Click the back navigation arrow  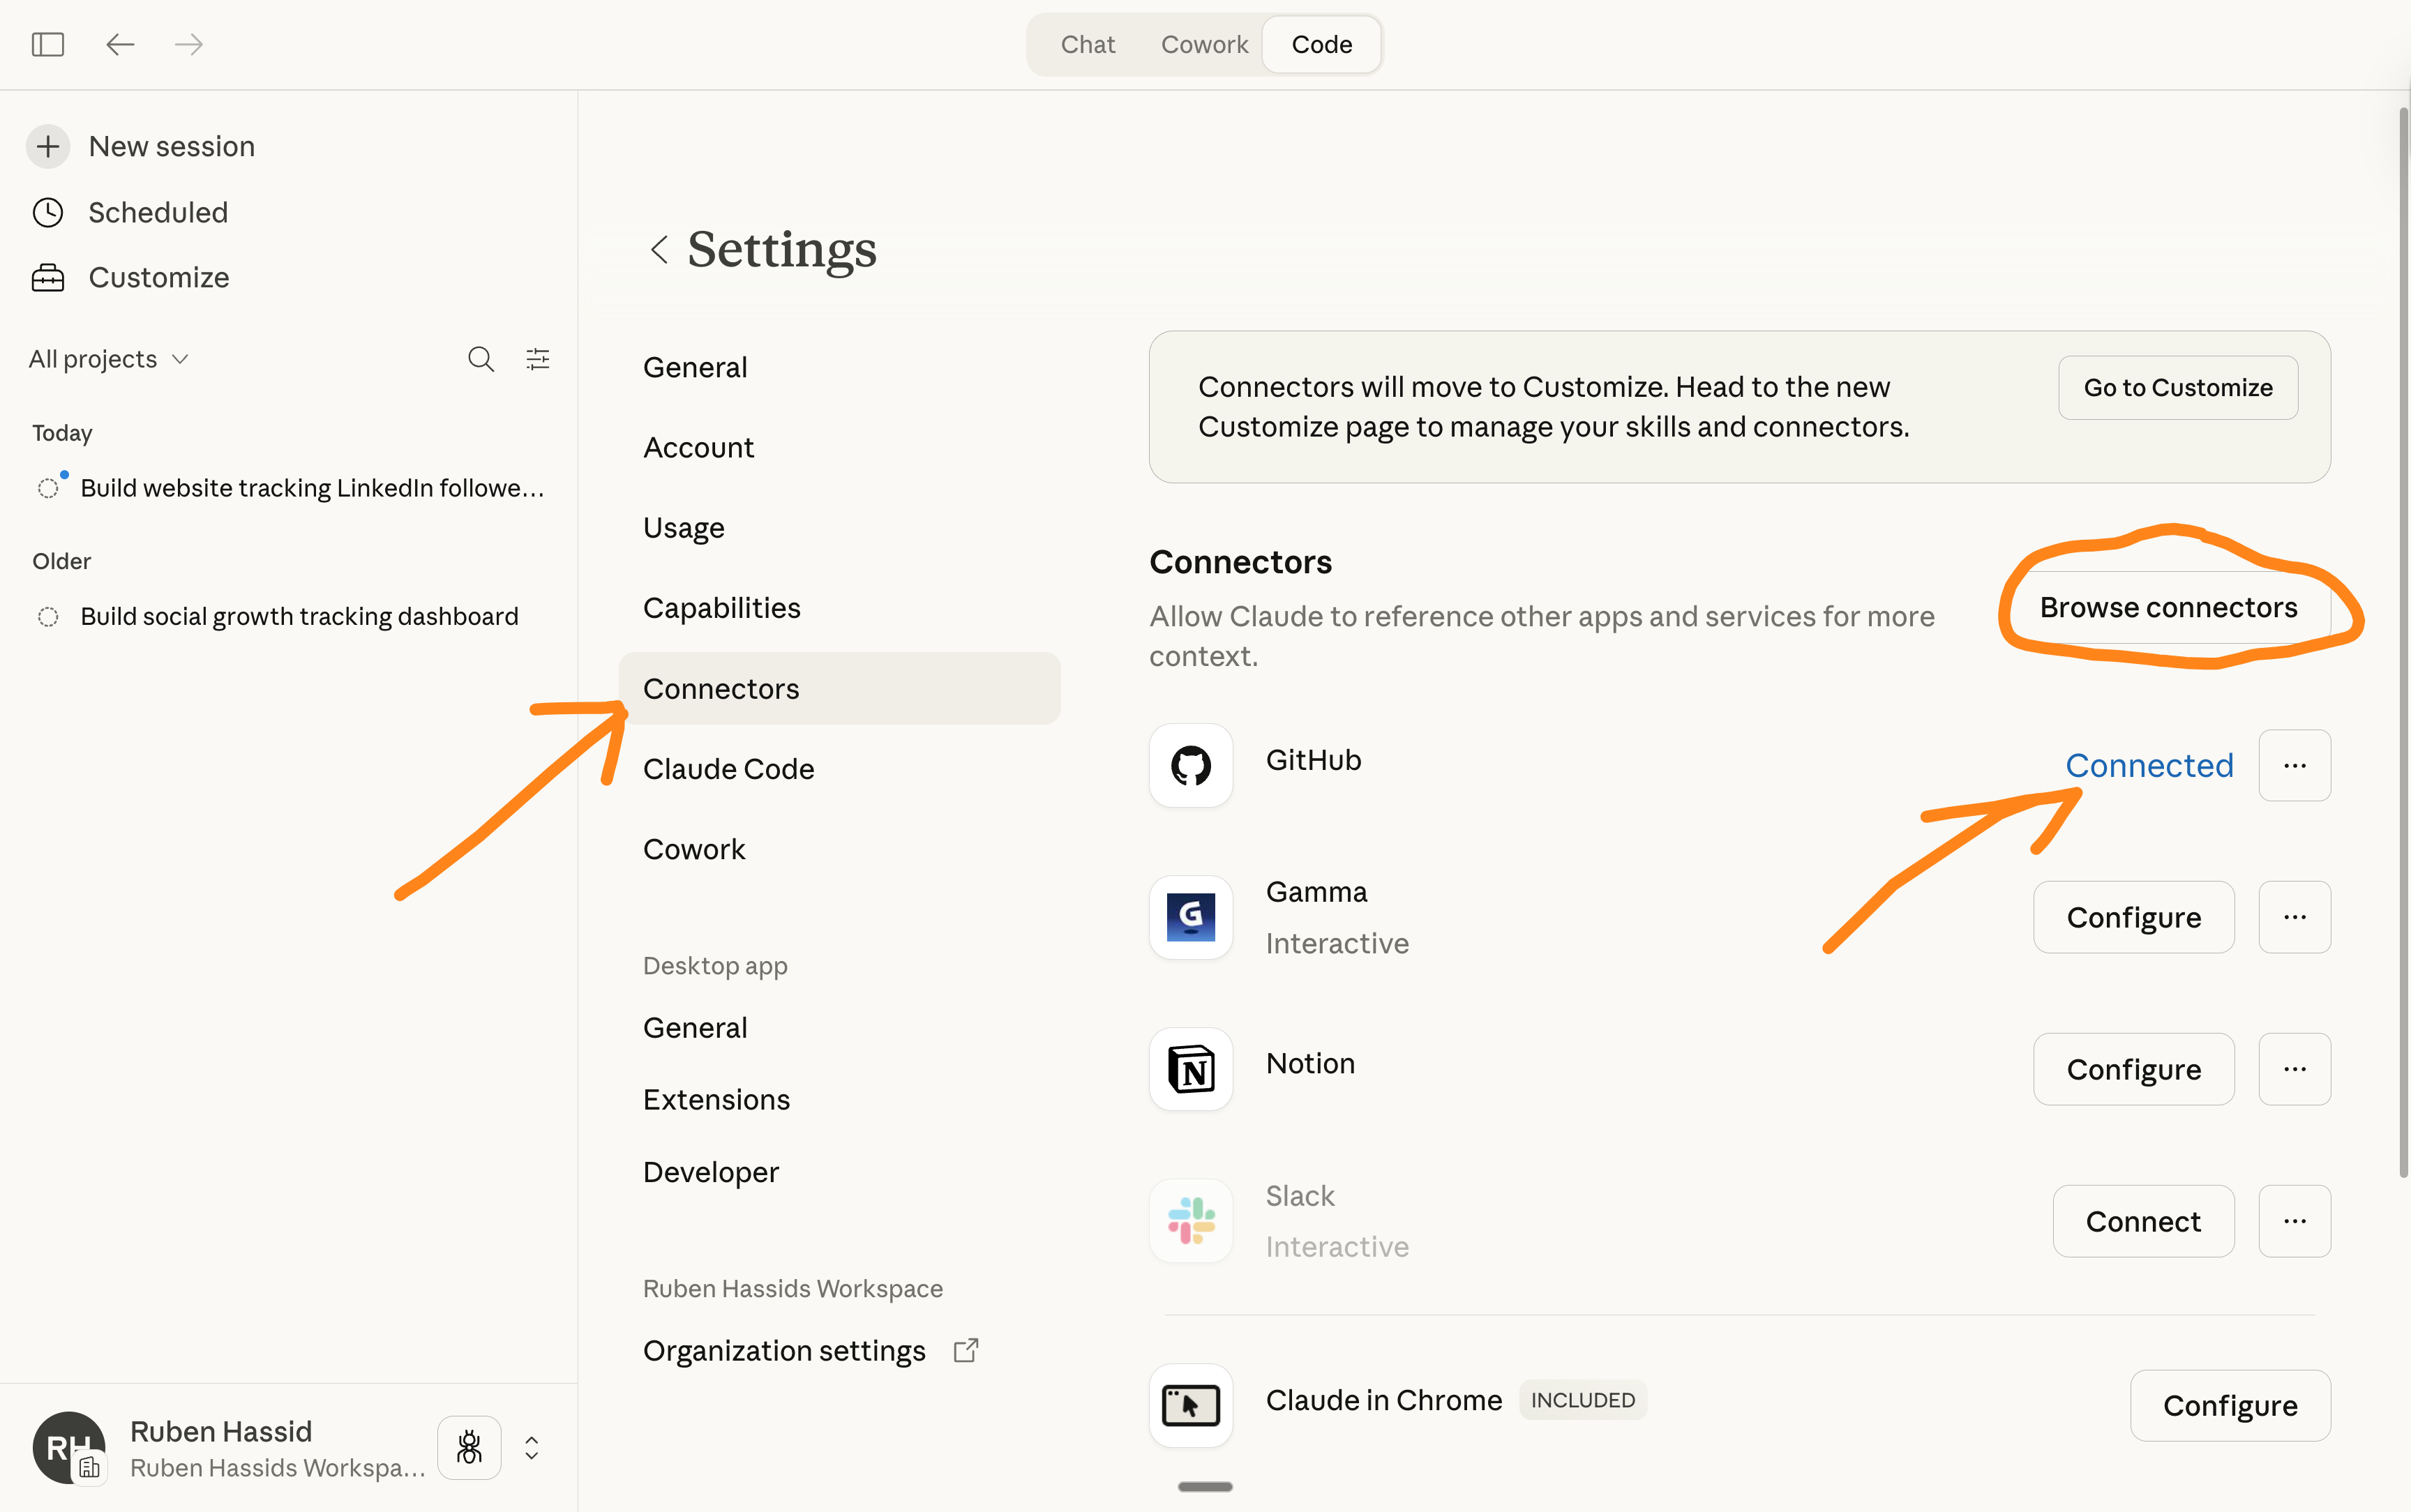coord(120,44)
